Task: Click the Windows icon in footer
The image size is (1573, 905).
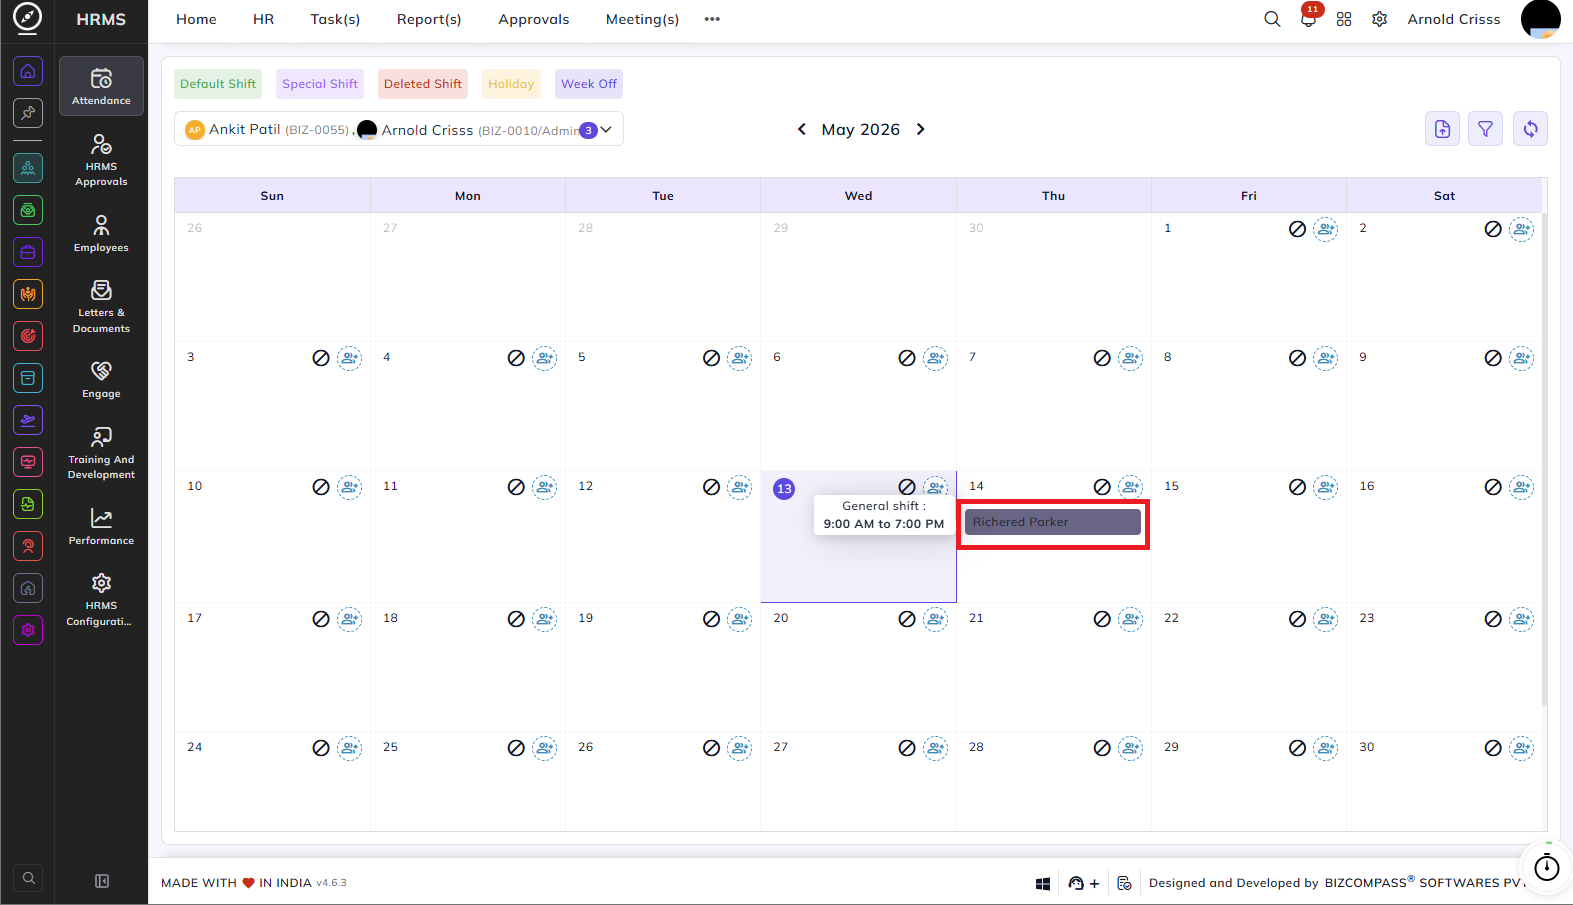Action: [1043, 883]
